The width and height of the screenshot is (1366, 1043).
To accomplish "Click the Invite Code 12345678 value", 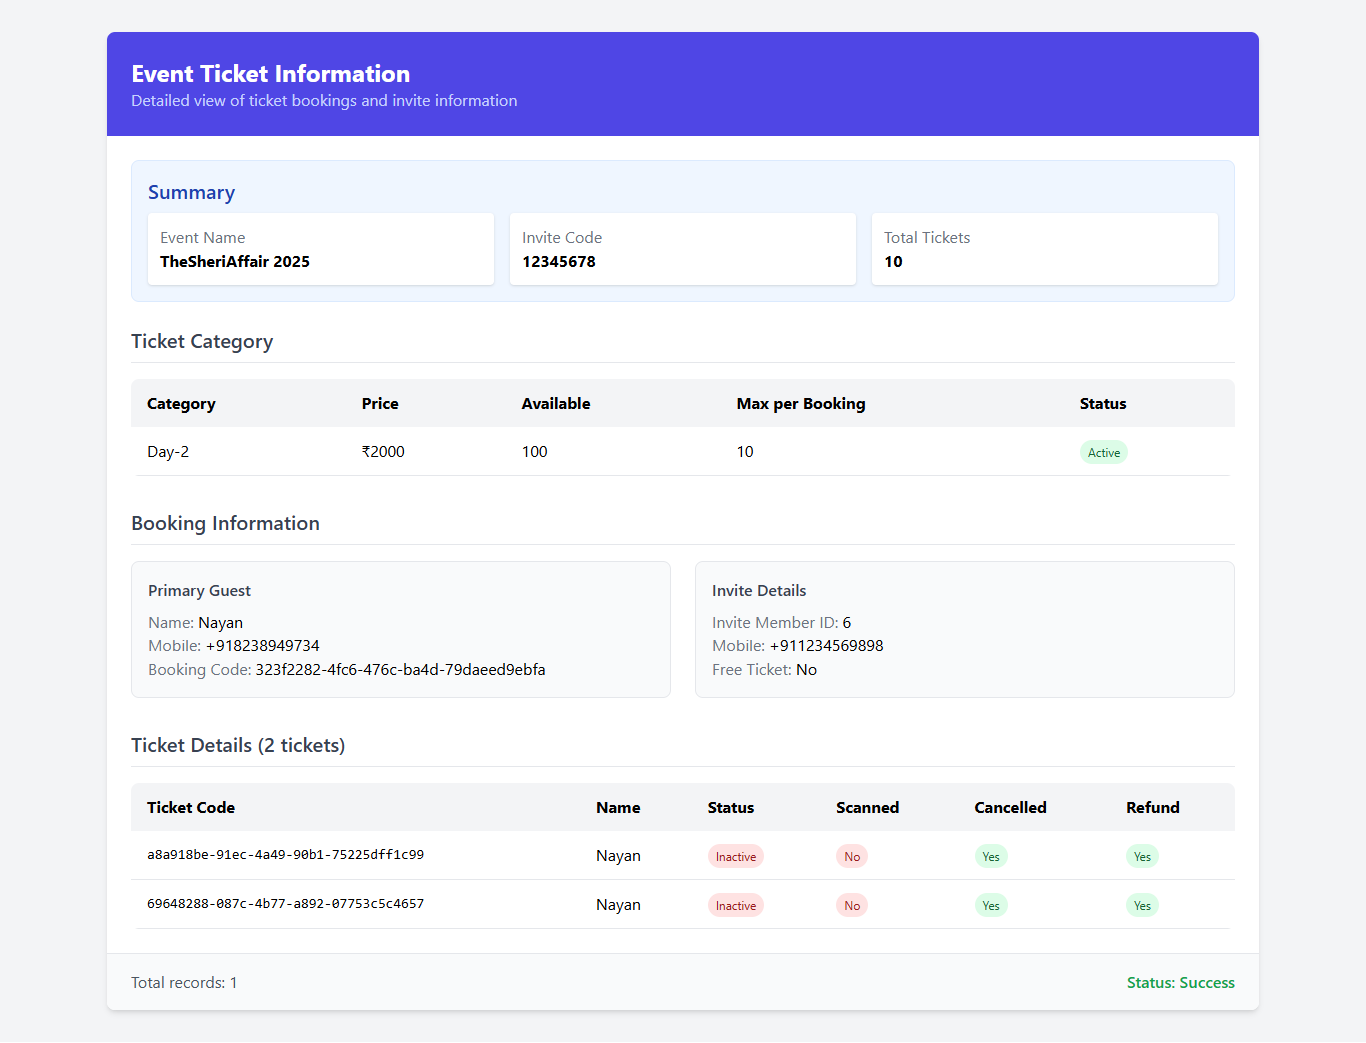I will (x=558, y=262).
